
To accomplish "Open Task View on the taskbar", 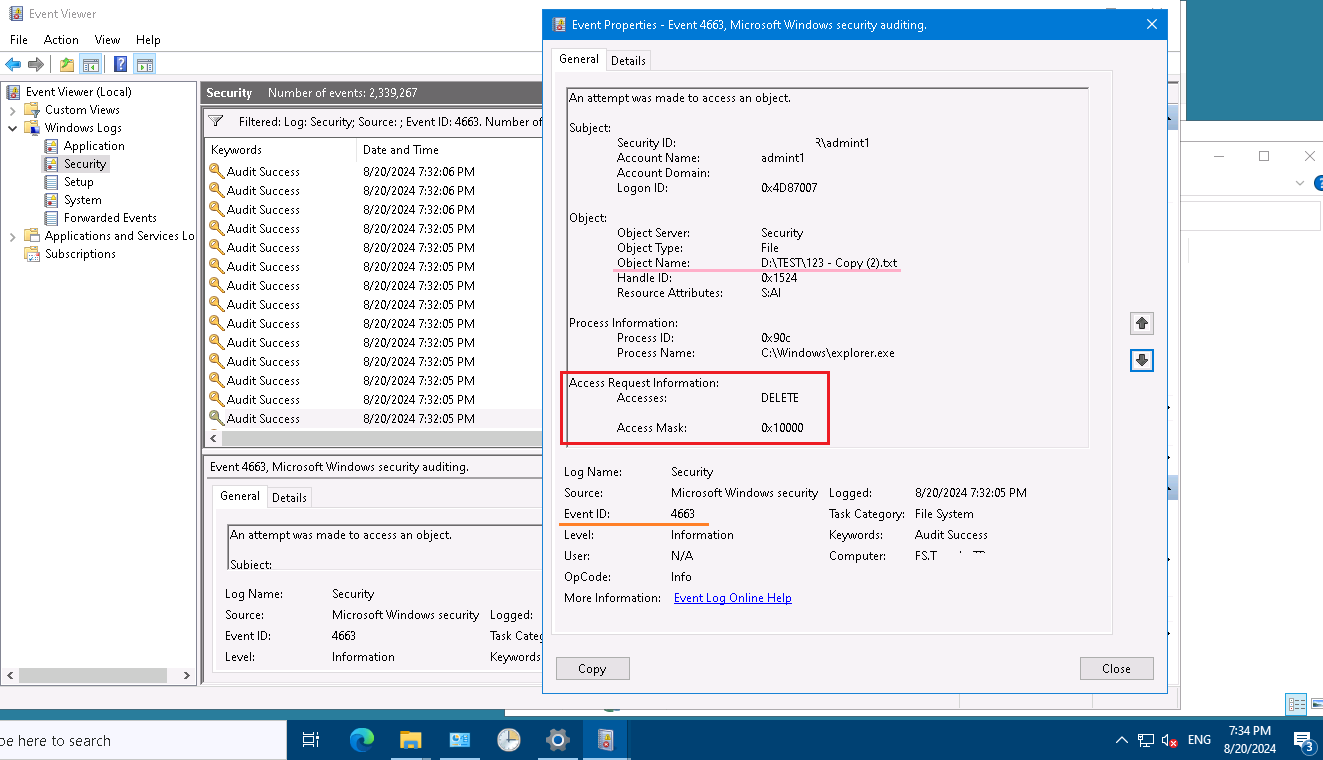I will pyautogui.click(x=311, y=740).
